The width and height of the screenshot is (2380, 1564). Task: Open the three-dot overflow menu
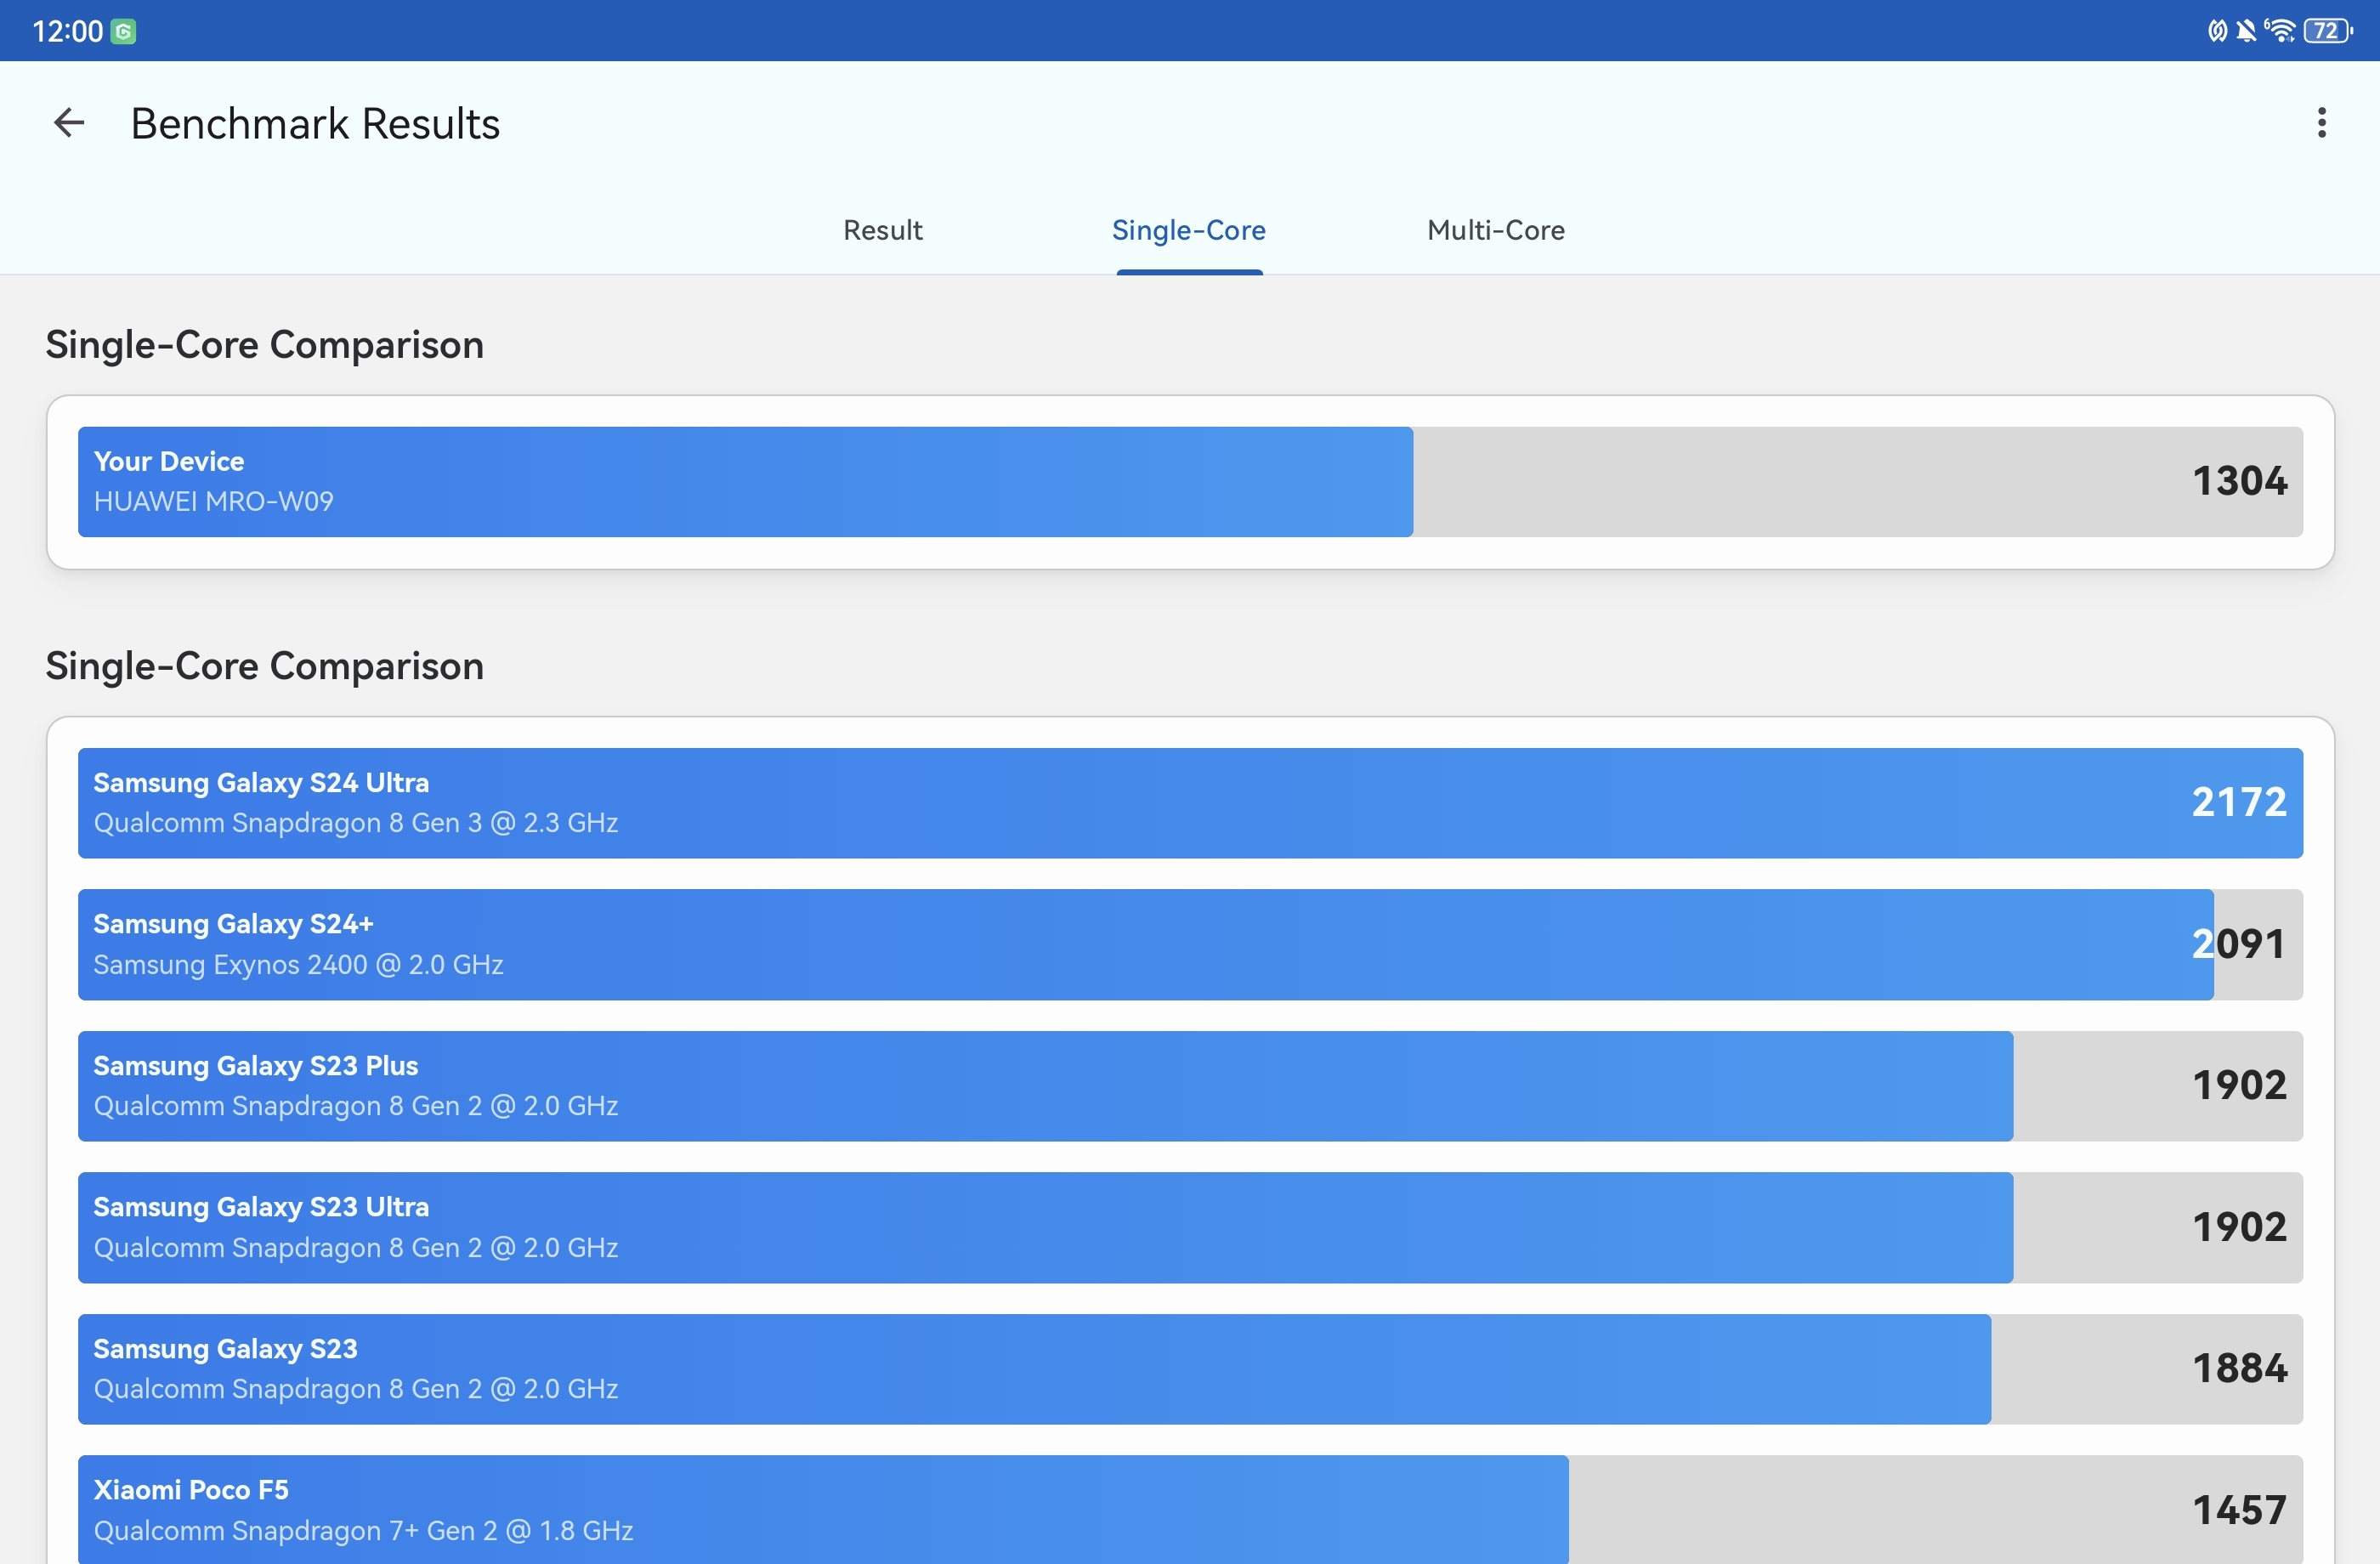[2321, 123]
